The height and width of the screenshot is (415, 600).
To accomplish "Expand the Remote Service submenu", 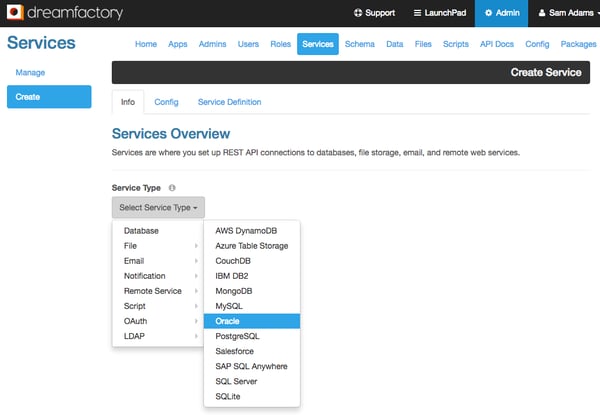I will 158,291.
